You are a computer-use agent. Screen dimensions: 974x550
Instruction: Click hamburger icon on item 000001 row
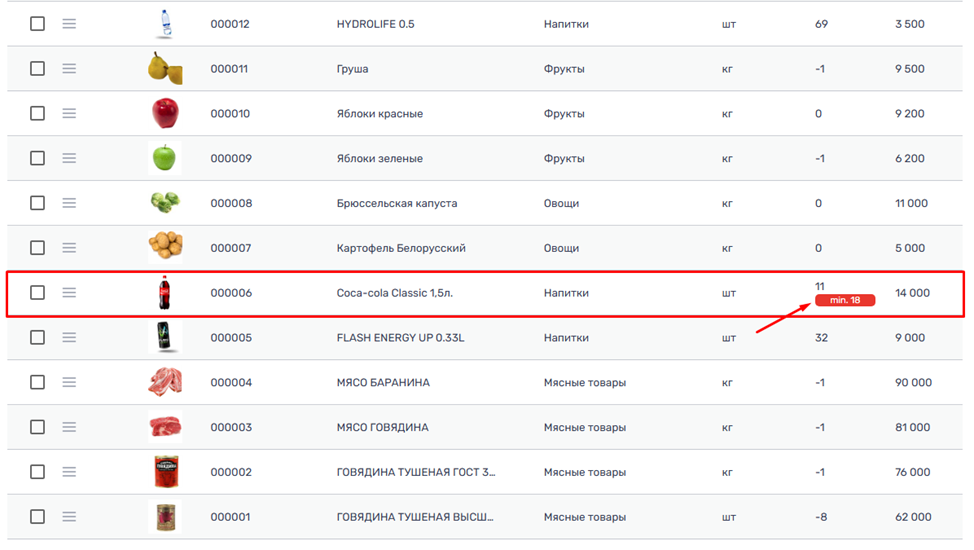(x=69, y=517)
